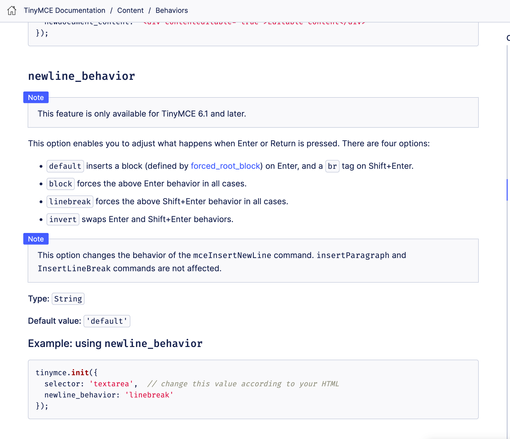The height and width of the screenshot is (439, 510).
Task: Click the 'block' inline code term
Action: 60,184
